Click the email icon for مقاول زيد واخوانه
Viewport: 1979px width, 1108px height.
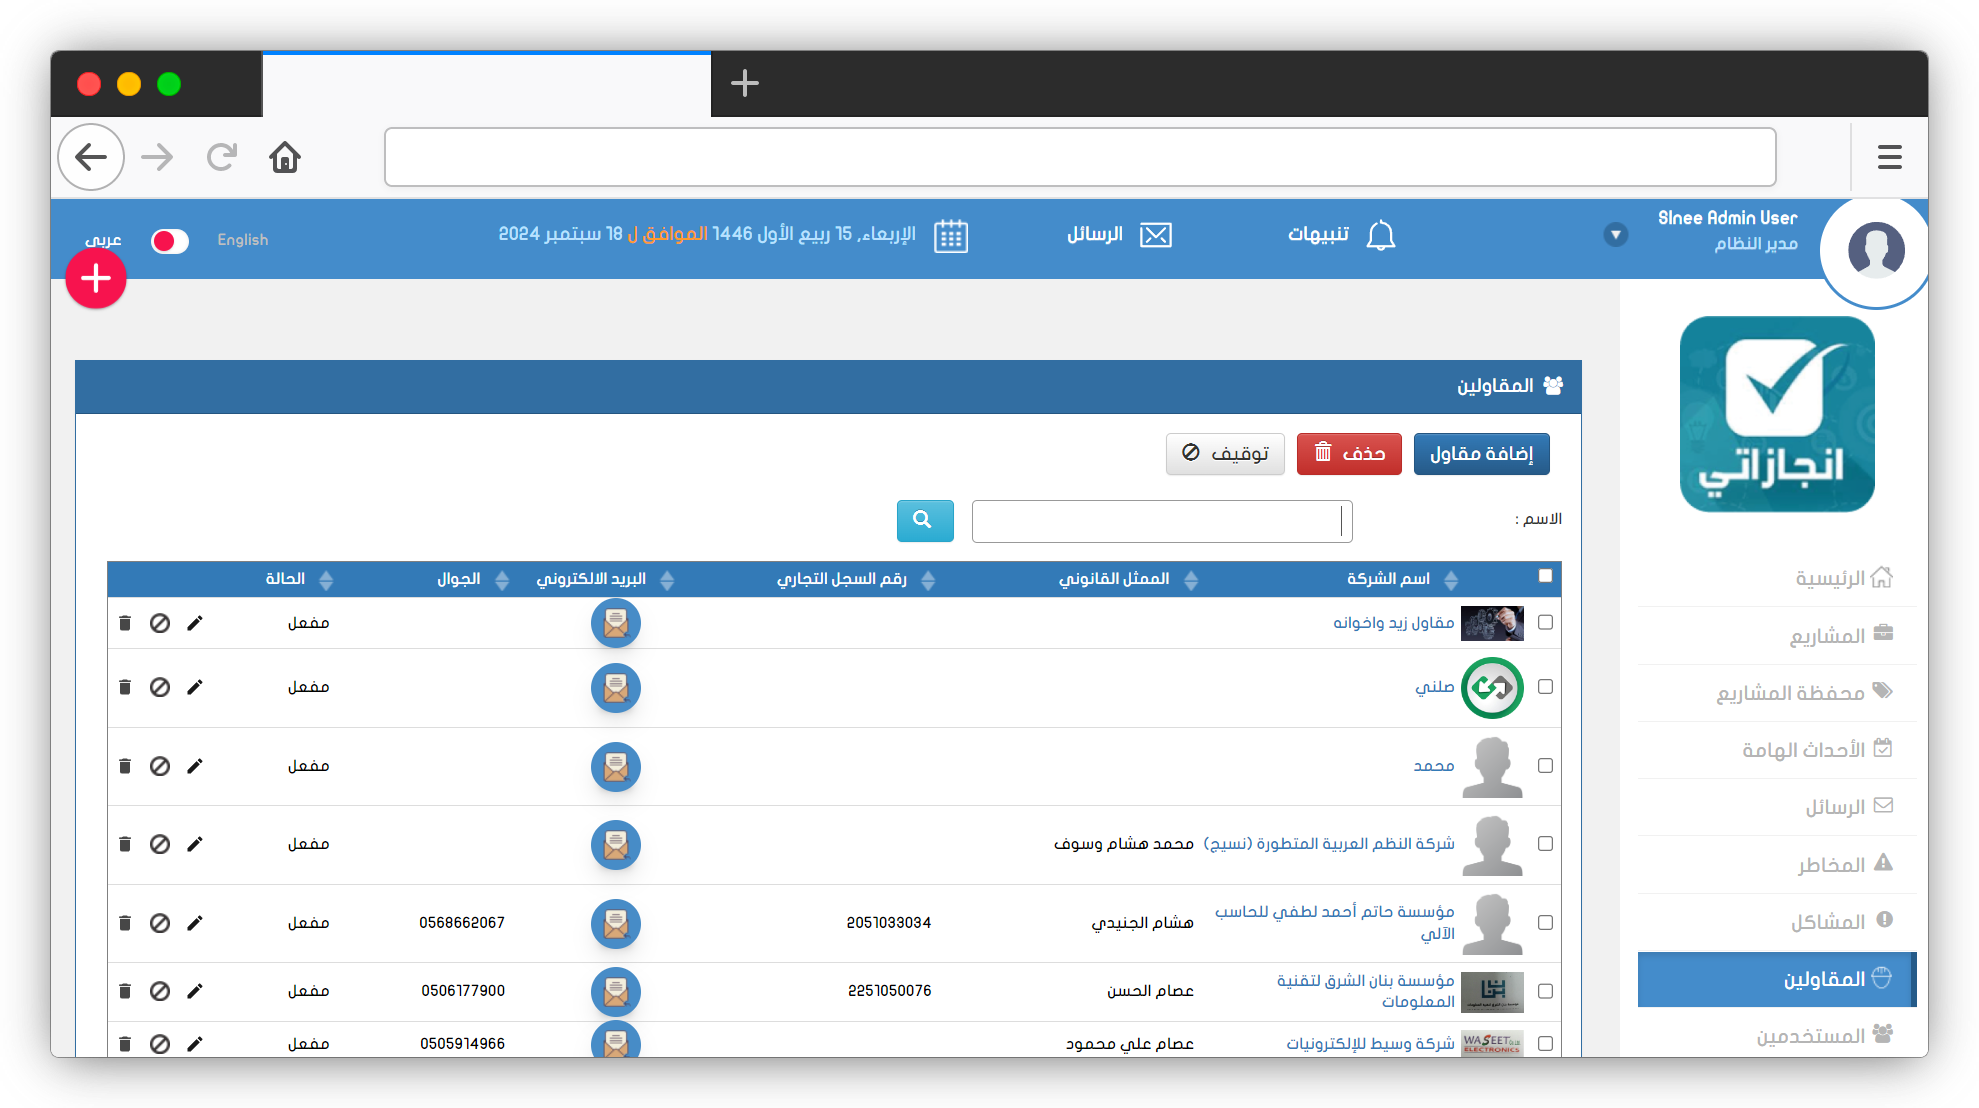[615, 623]
